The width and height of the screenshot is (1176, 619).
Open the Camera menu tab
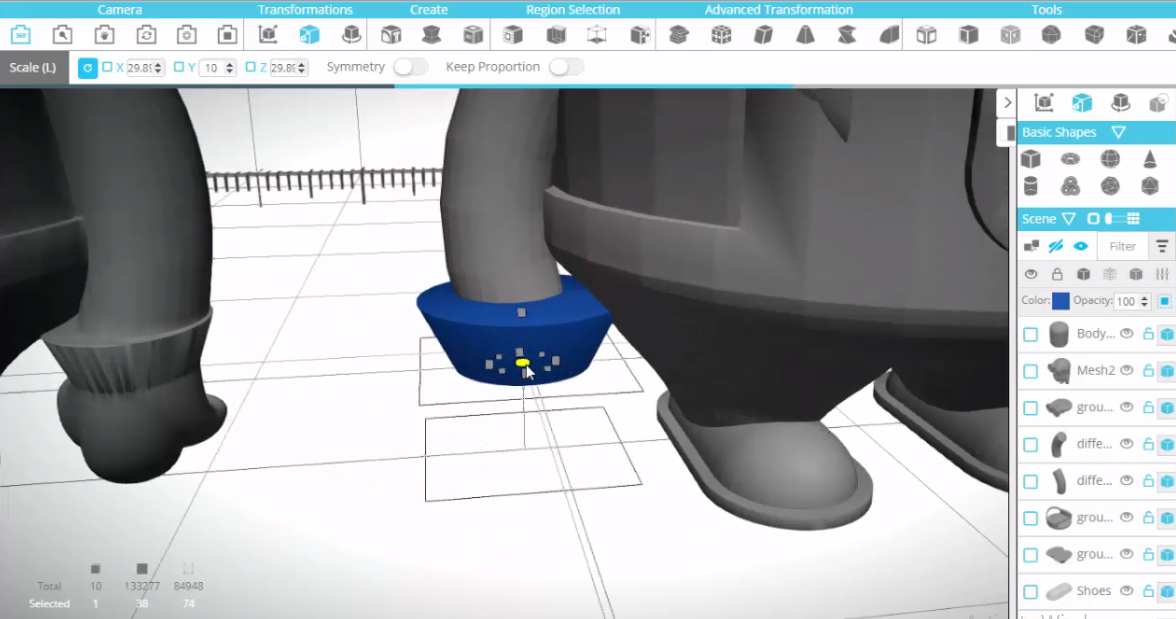(119, 10)
